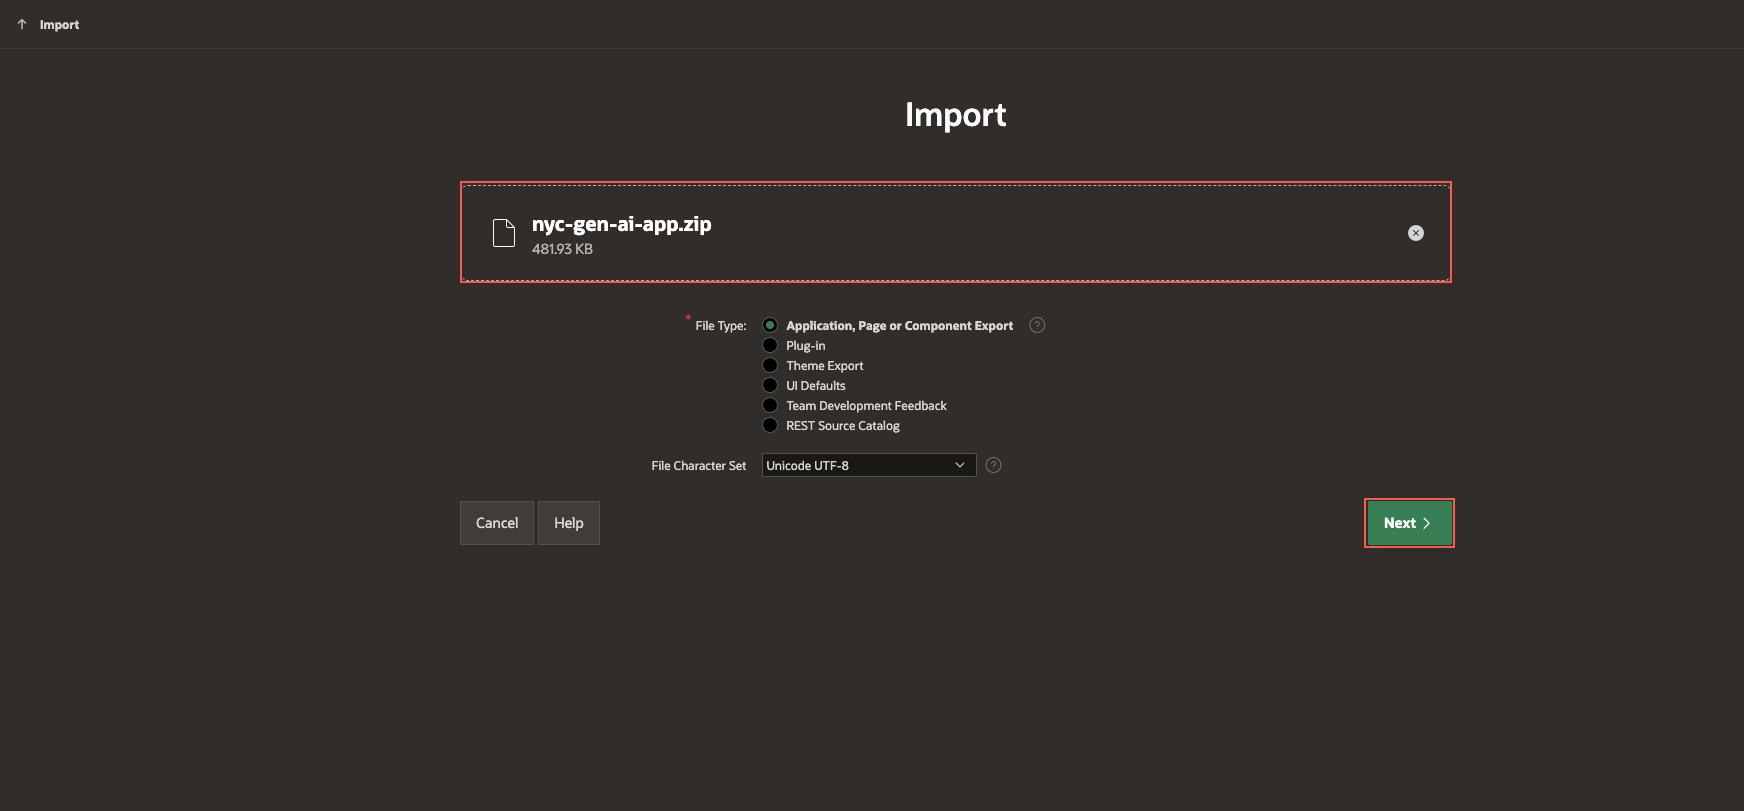
Task: Click the up arrow beside Import breadcrumb
Action: tap(22, 24)
